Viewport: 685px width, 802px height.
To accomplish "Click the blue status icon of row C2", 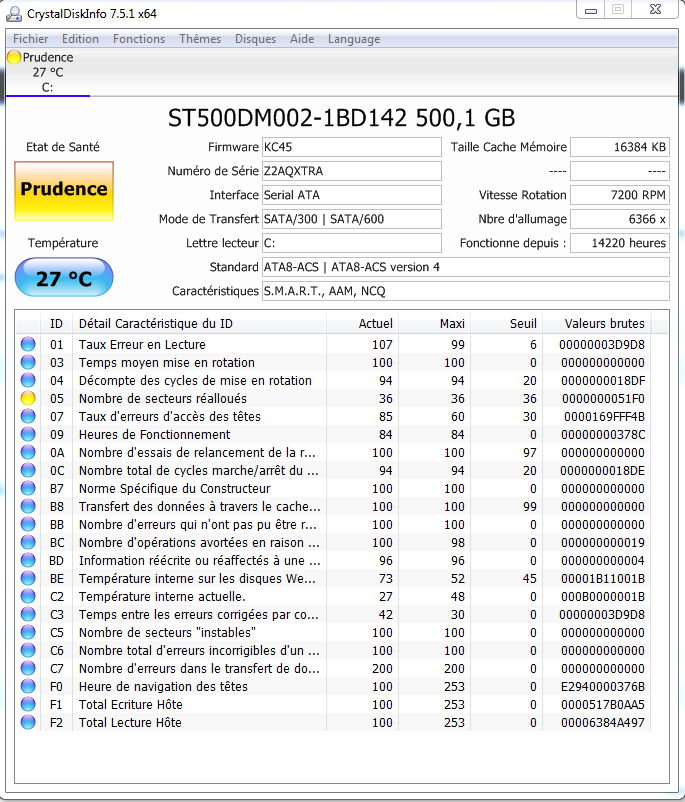I will [x=28, y=596].
